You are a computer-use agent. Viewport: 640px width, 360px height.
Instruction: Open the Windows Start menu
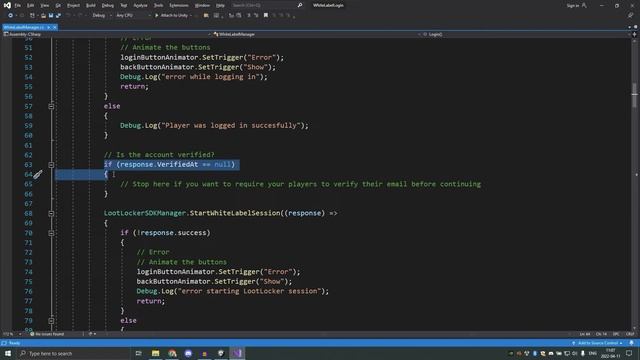[x=8, y=353]
